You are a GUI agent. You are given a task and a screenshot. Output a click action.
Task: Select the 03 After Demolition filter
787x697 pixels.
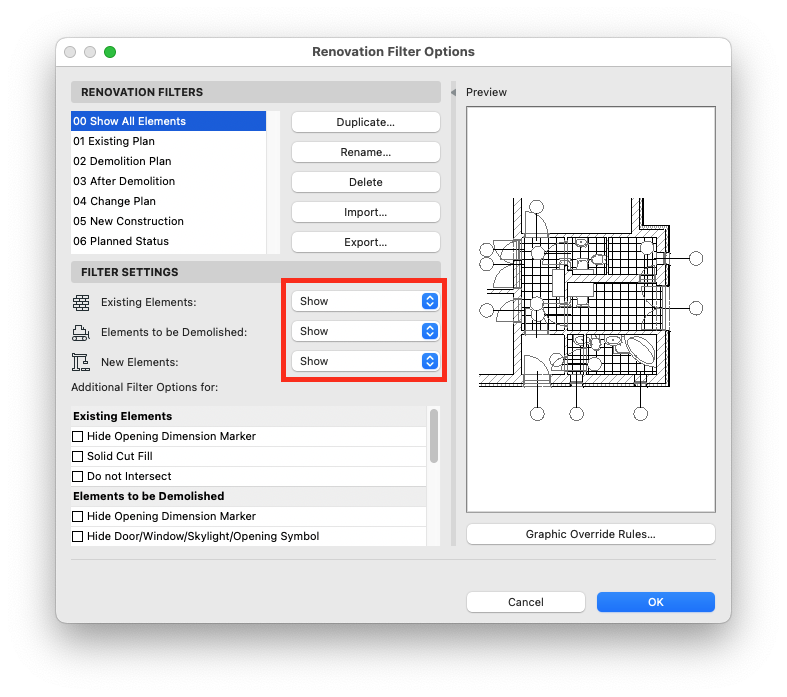[x=168, y=181]
